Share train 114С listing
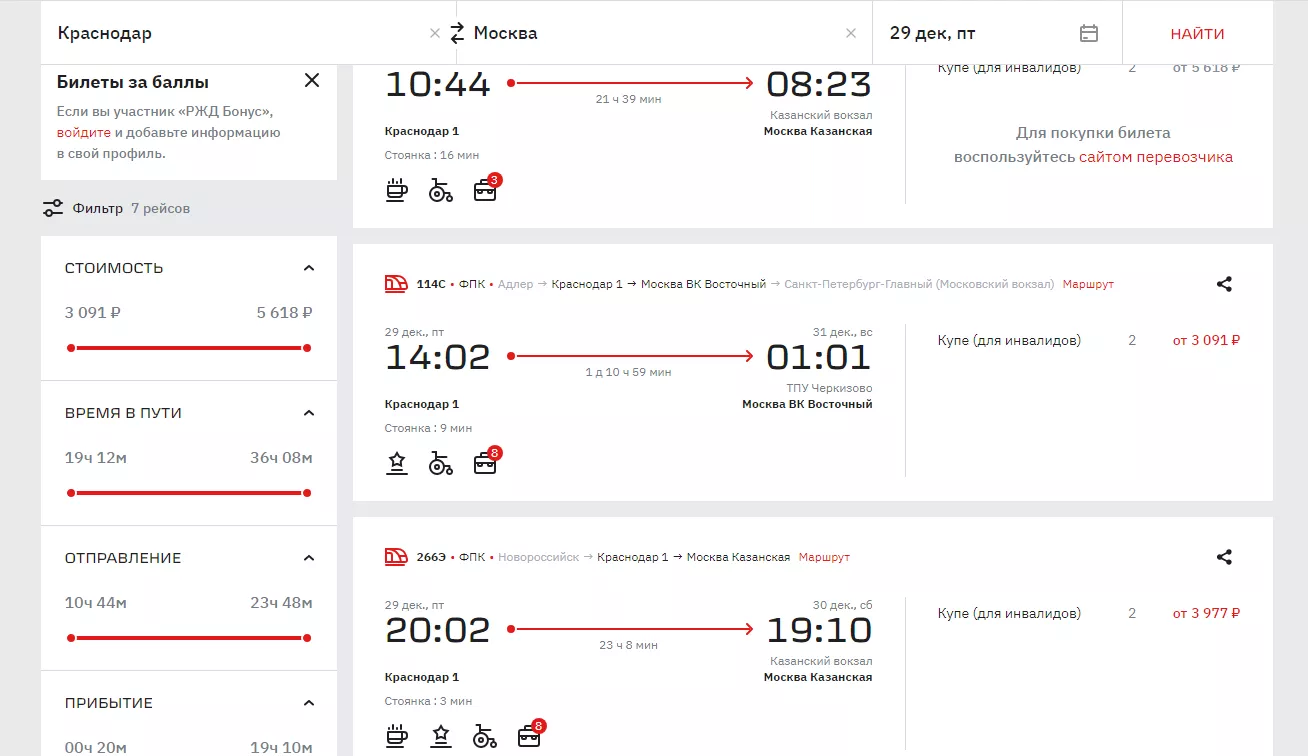The height and width of the screenshot is (756, 1308). (1224, 284)
